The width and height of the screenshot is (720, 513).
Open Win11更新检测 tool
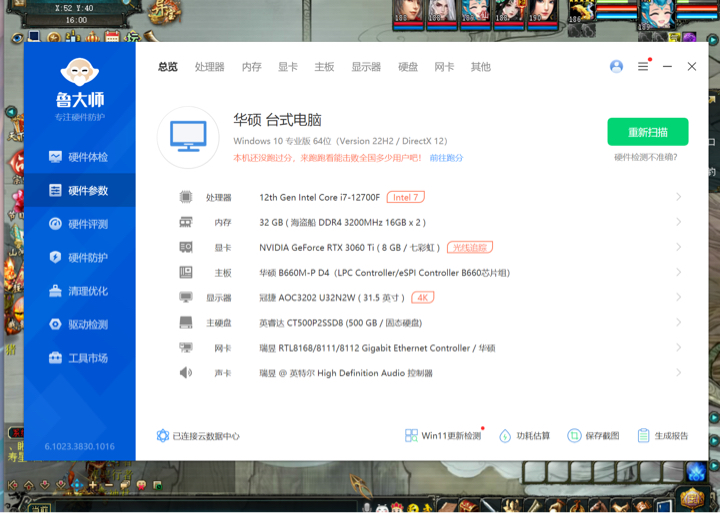pos(443,435)
